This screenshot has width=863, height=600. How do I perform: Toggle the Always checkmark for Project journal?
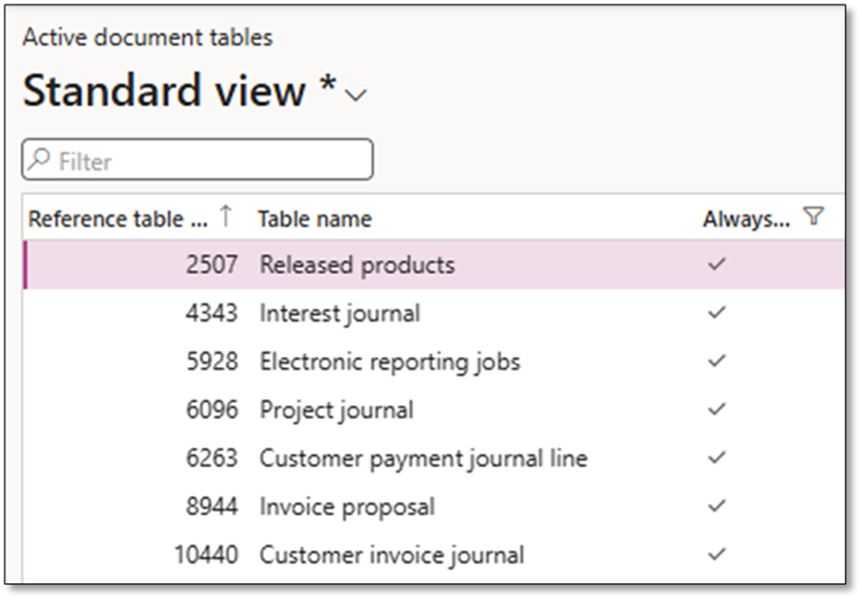click(x=716, y=410)
